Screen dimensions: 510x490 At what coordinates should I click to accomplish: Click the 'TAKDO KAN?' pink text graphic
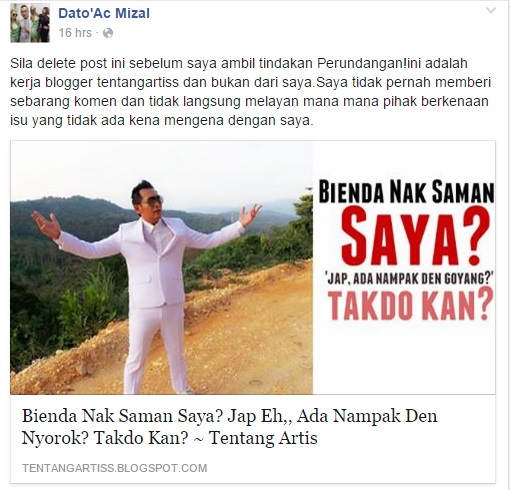click(411, 304)
